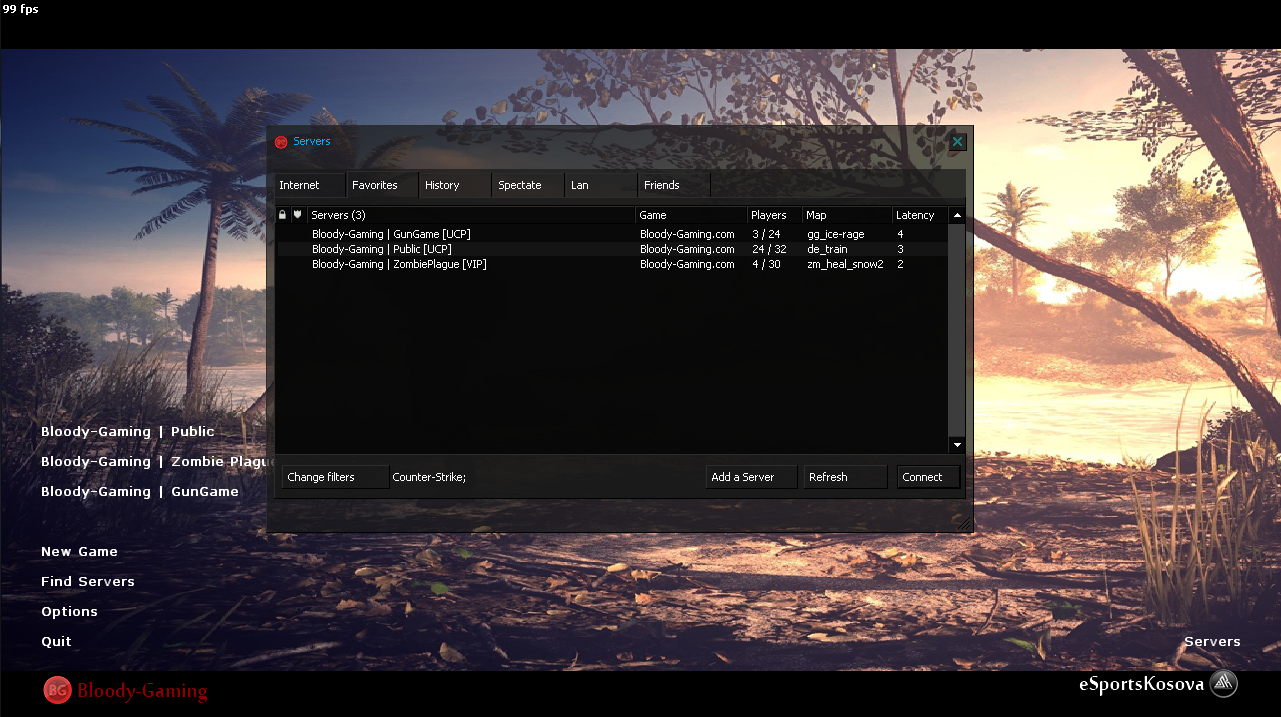
Task: Click the zm_heal_snow2 map cell
Action: point(845,264)
